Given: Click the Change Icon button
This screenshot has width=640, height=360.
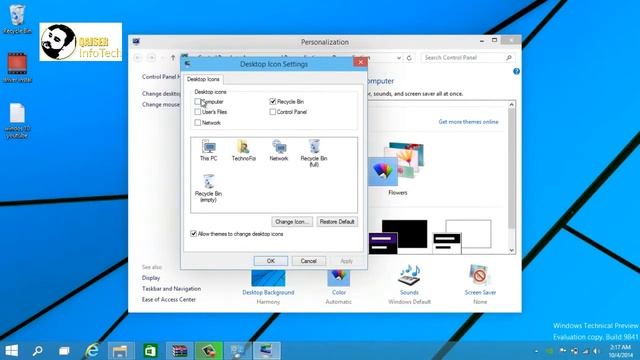Looking at the screenshot, I should [x=292, y=222].
